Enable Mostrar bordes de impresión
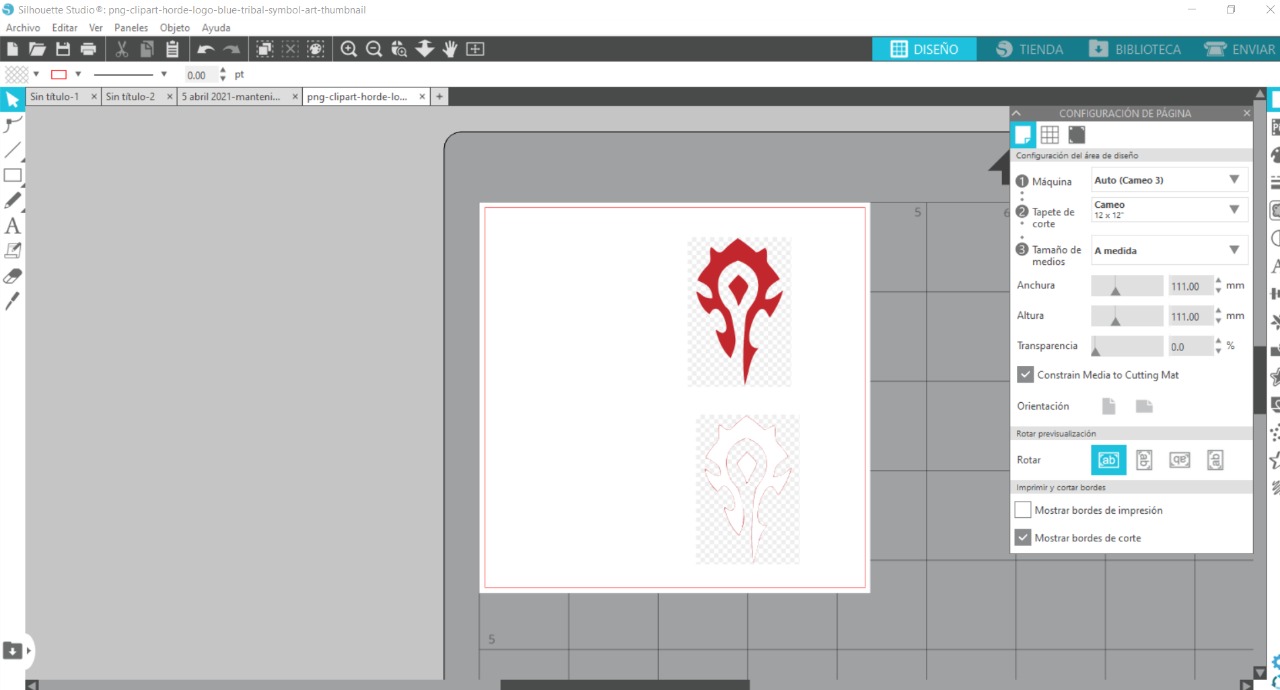This screenshot has height=690, width=1280. click(x=1023, y=510)
